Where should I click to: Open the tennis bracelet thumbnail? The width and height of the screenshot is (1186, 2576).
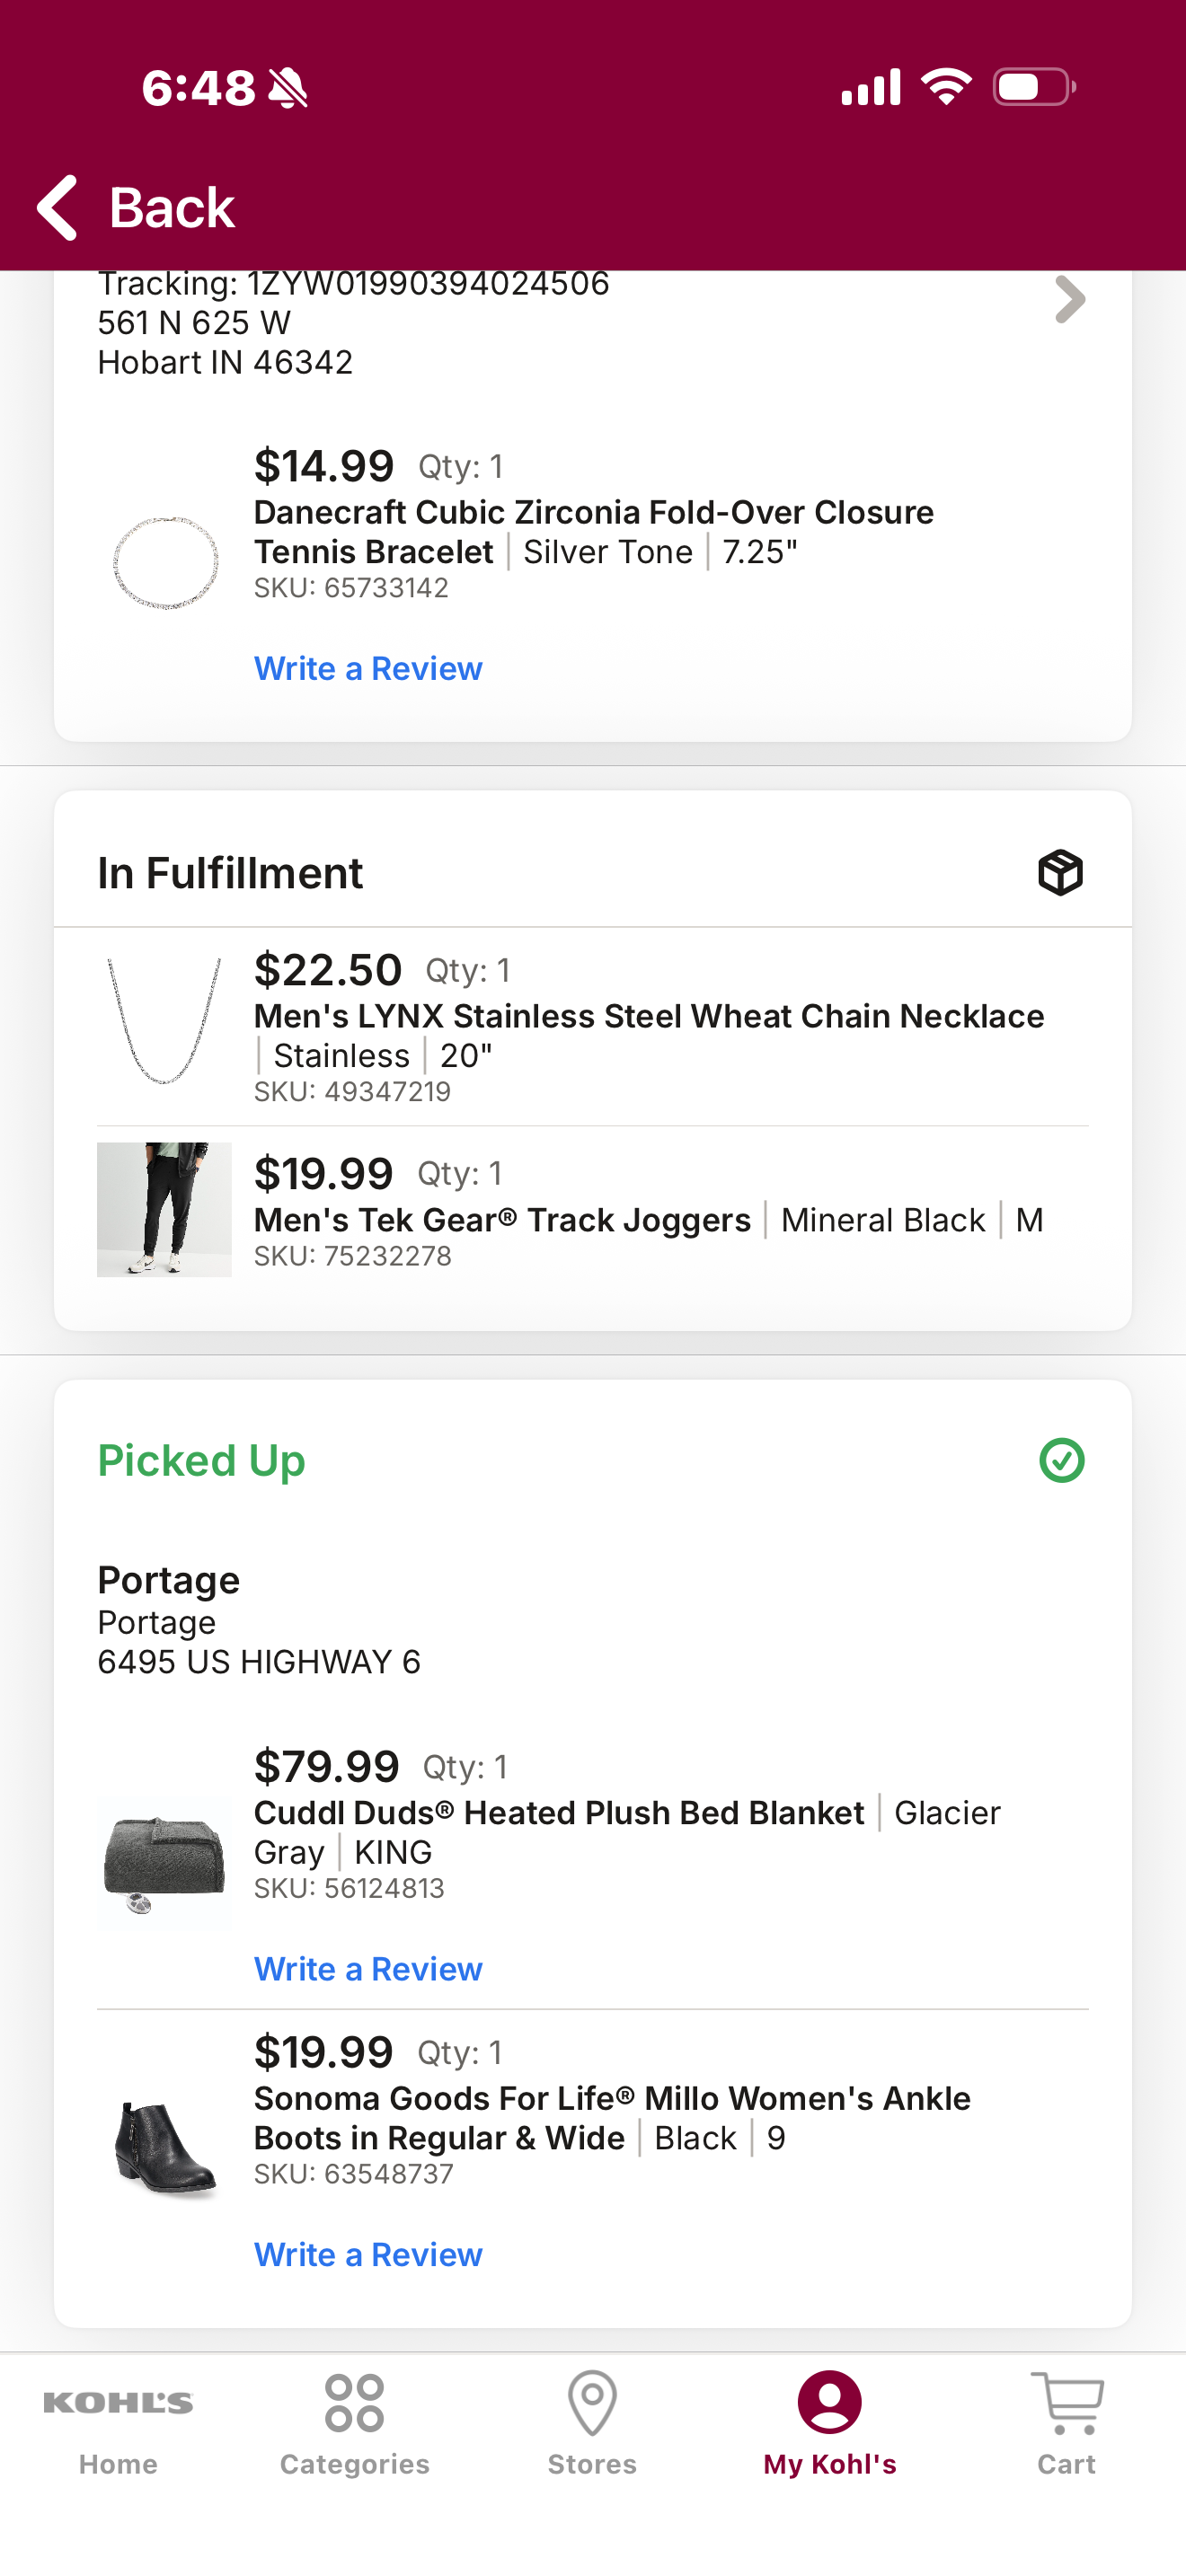click(165, 562)
